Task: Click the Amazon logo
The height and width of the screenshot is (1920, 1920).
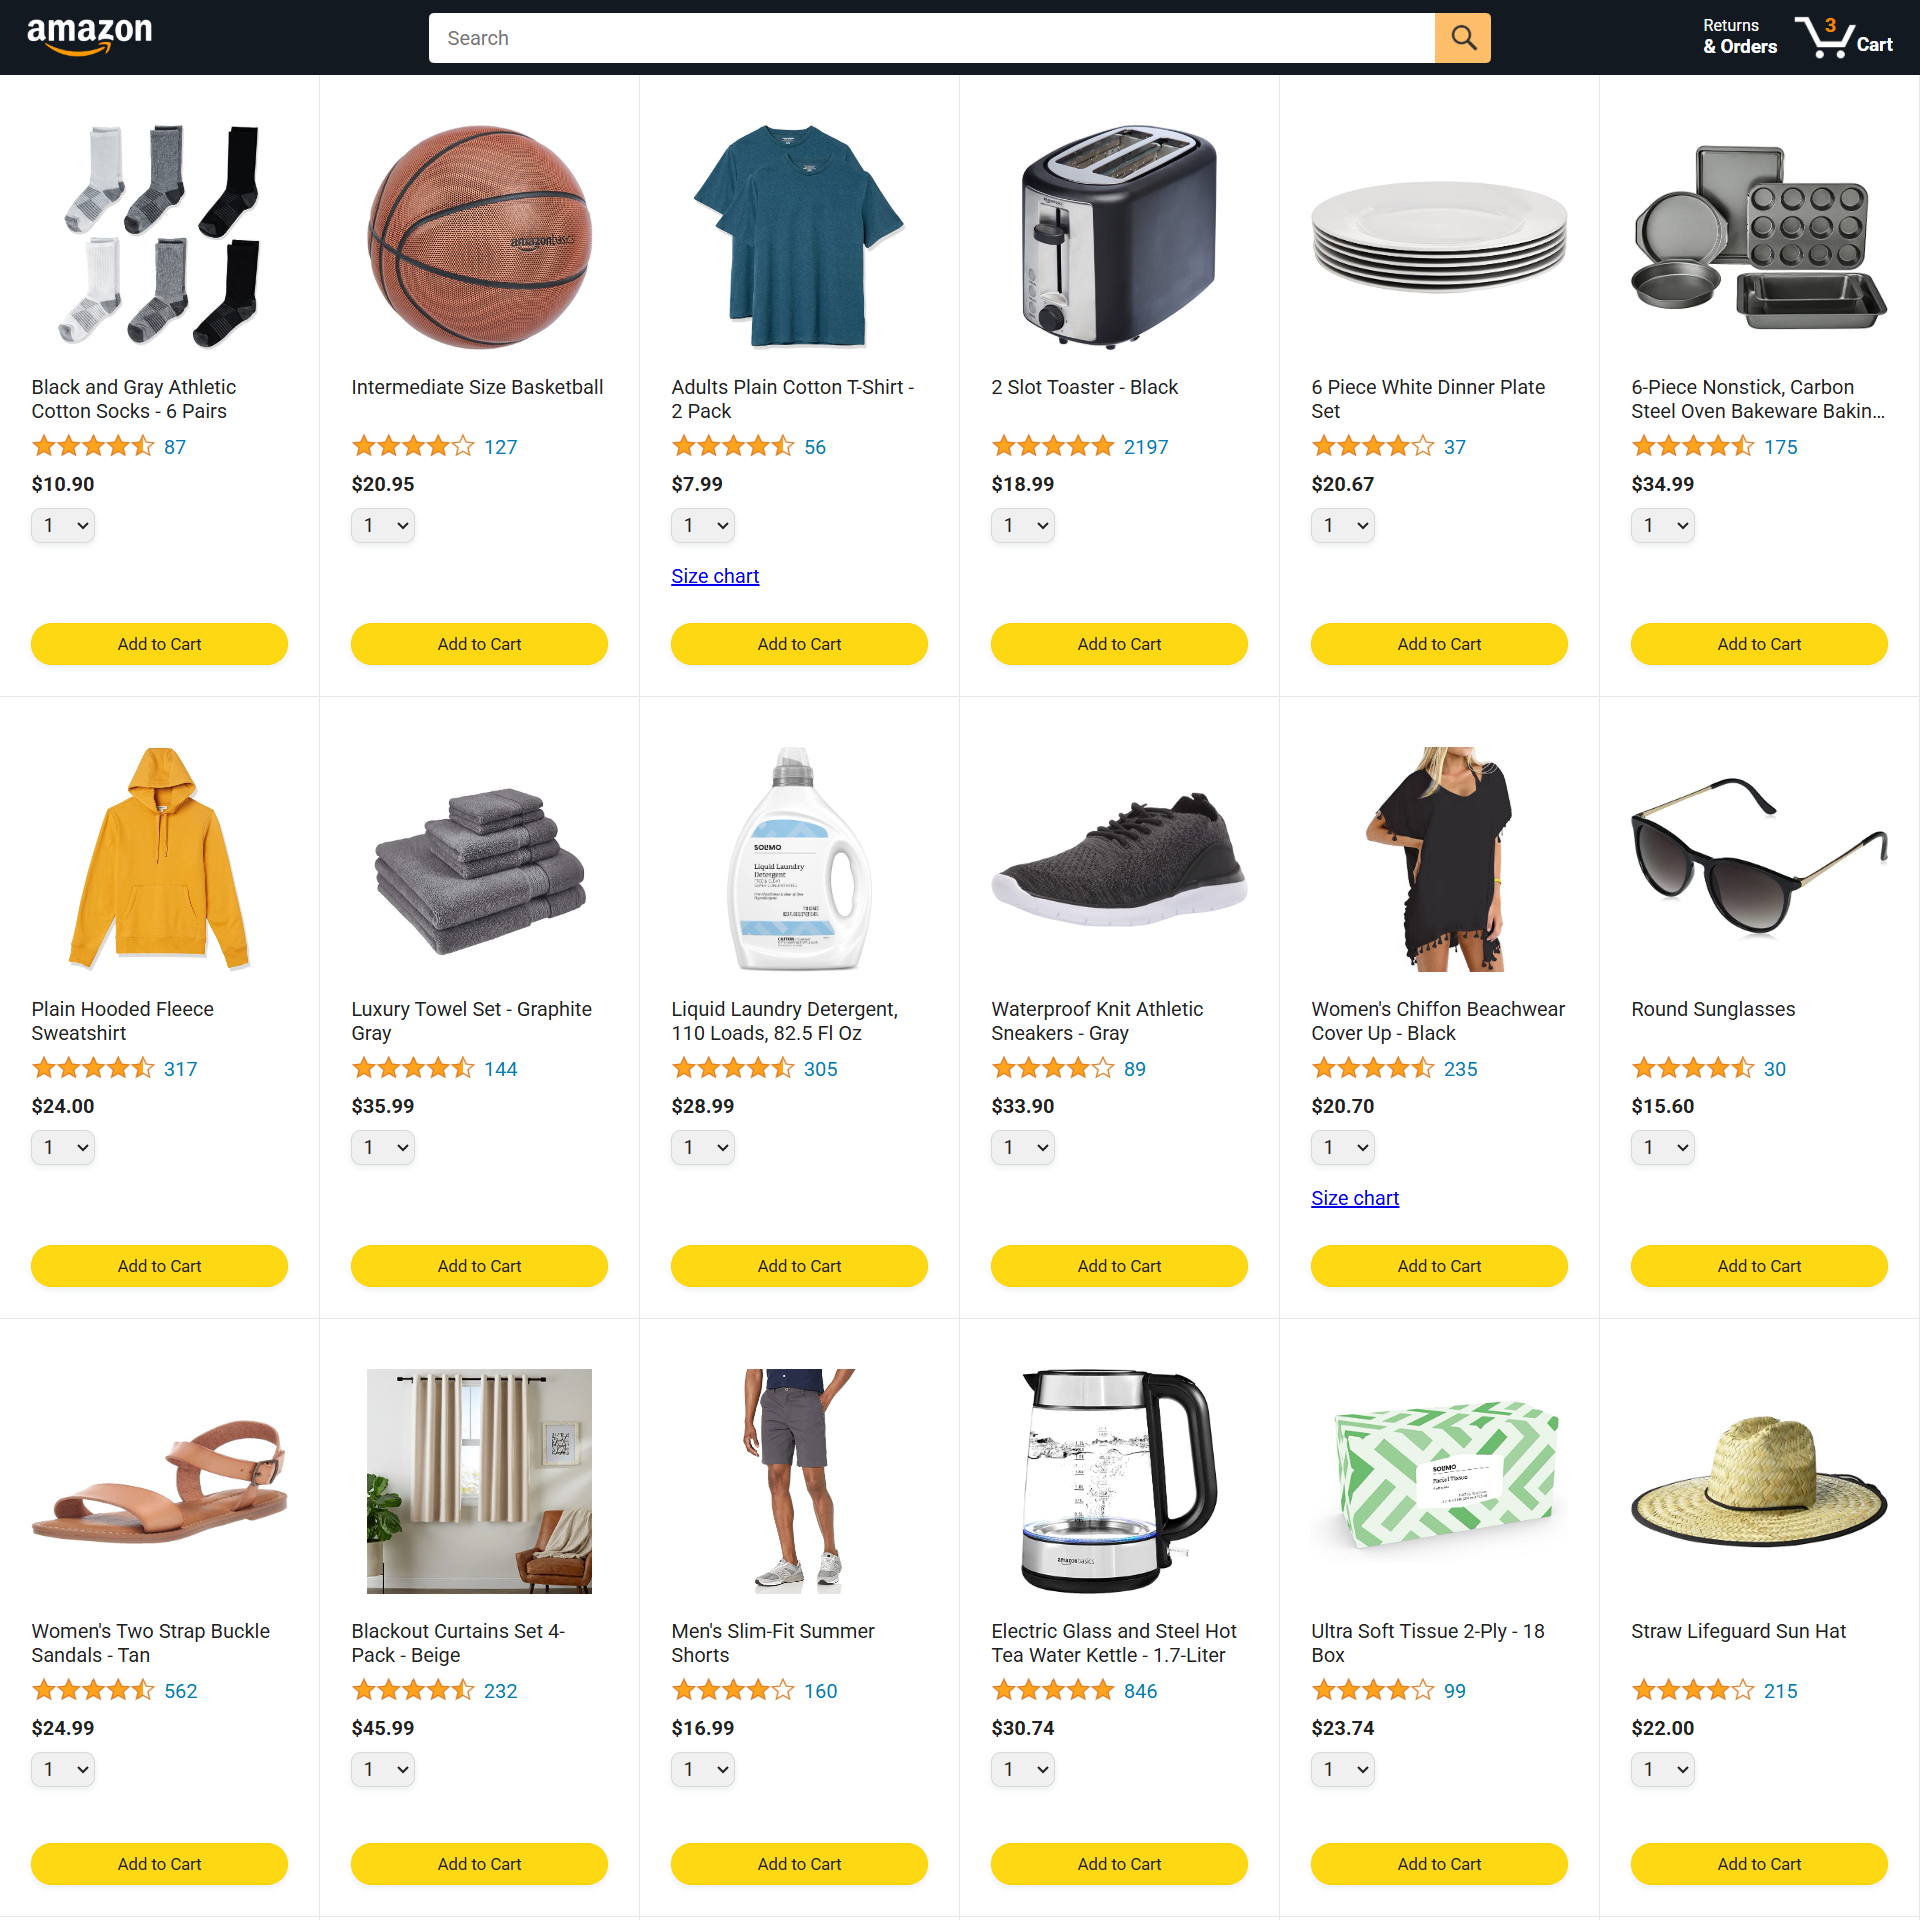Action: (x=89, y=37)
